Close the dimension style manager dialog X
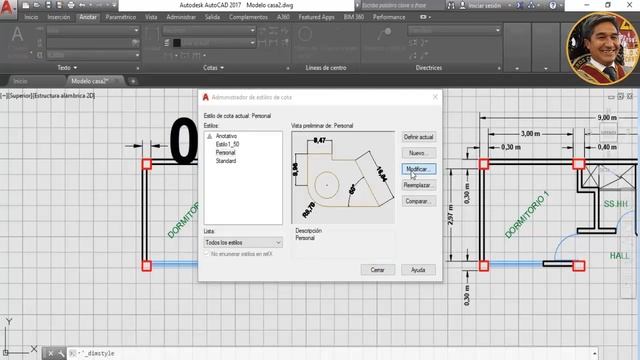 (x=435, y=97)
